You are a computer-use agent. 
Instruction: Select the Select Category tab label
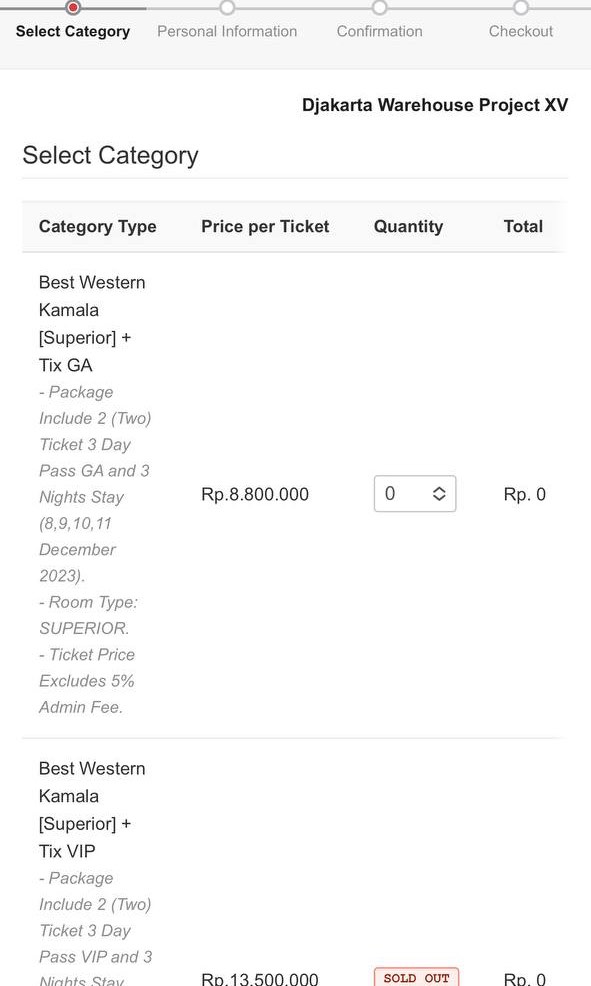pyautogui.click(x=73, y=31)
